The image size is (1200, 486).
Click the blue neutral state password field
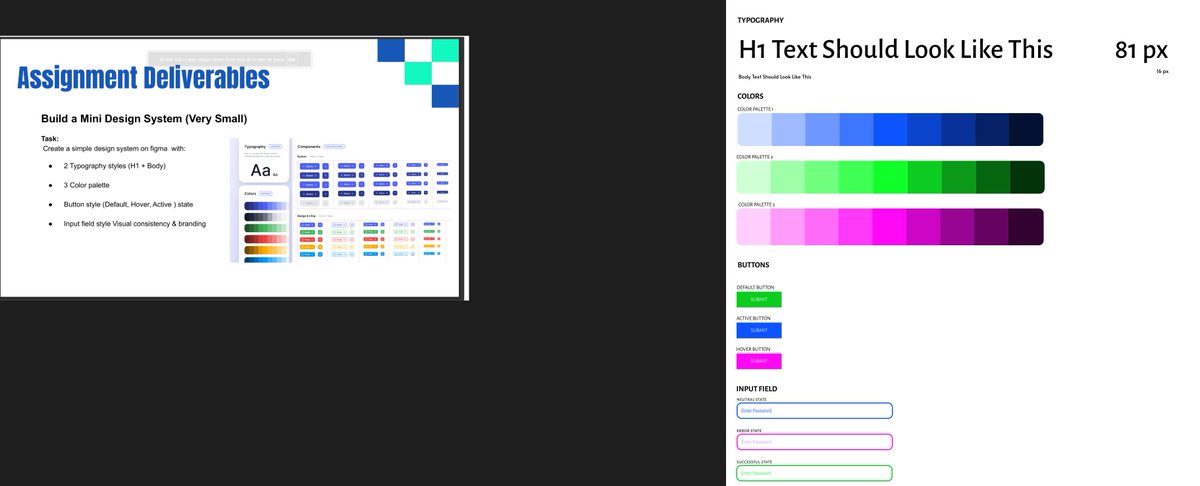click(815, 411)
